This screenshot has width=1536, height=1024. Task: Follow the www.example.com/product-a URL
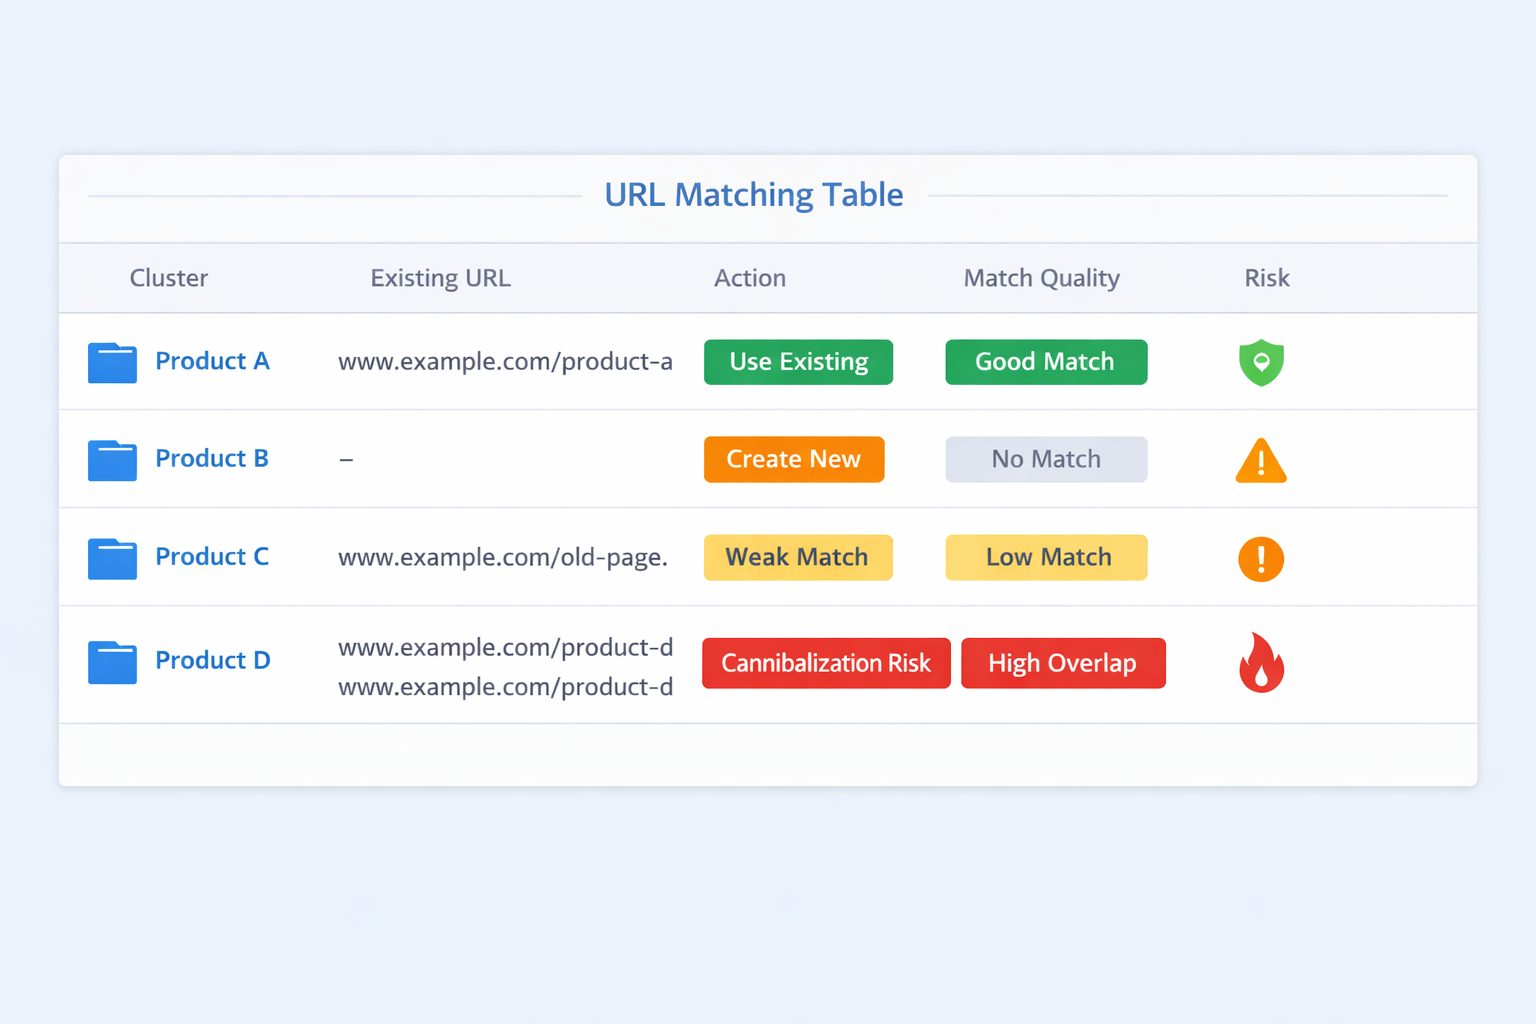pyautogui.click(x=505, y=361)
